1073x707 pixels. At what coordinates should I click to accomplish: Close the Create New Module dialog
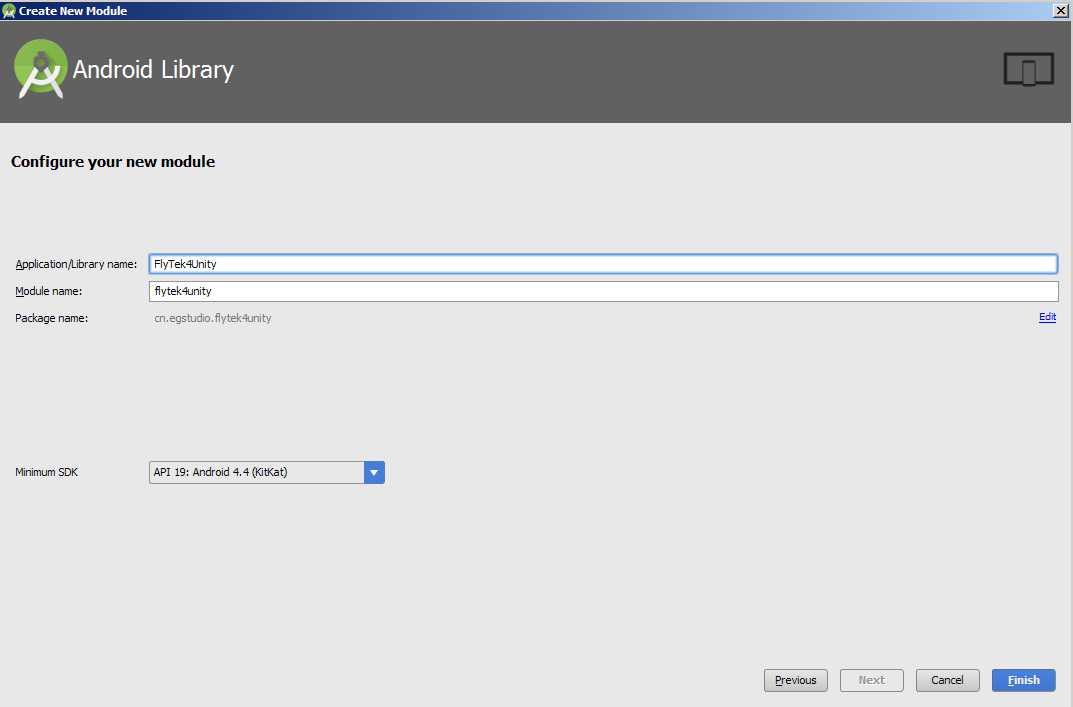coord(1060,10)
